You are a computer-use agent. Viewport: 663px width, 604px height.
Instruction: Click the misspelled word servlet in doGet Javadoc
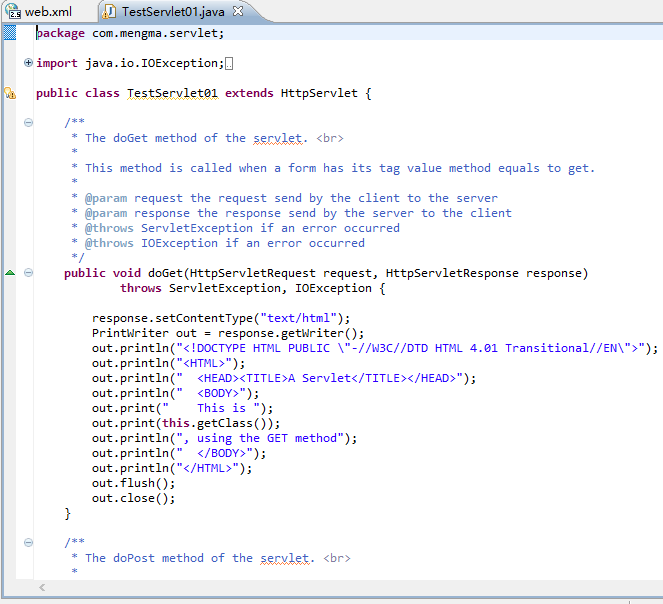(x=284, y=138)
